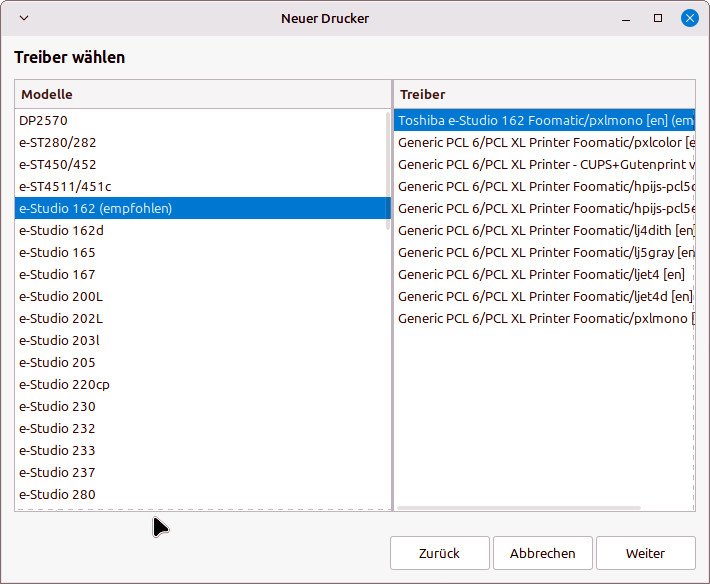Viewport: 710px width, 584px height.
Task: Select Generic PCL 6 Foomatic/lj5gray driver
Action: [x=544, y=252]
